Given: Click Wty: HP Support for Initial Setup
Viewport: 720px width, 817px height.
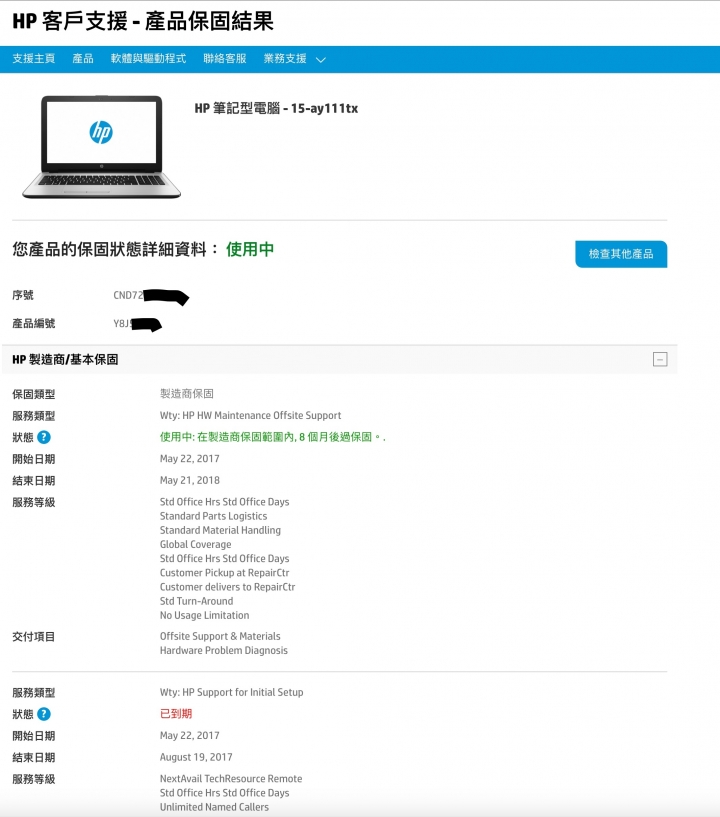Looking at the screenshot, I should pos(232,692).
